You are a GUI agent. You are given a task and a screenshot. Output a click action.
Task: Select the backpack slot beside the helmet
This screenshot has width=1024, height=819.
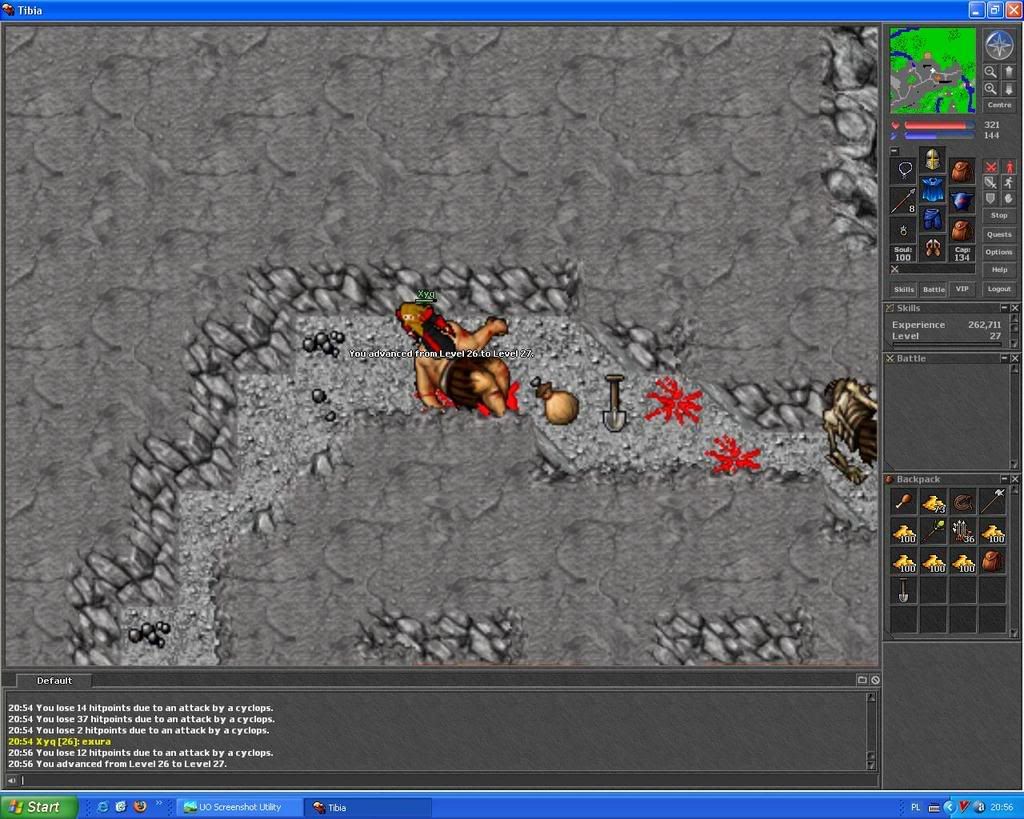tap(961, 170)
